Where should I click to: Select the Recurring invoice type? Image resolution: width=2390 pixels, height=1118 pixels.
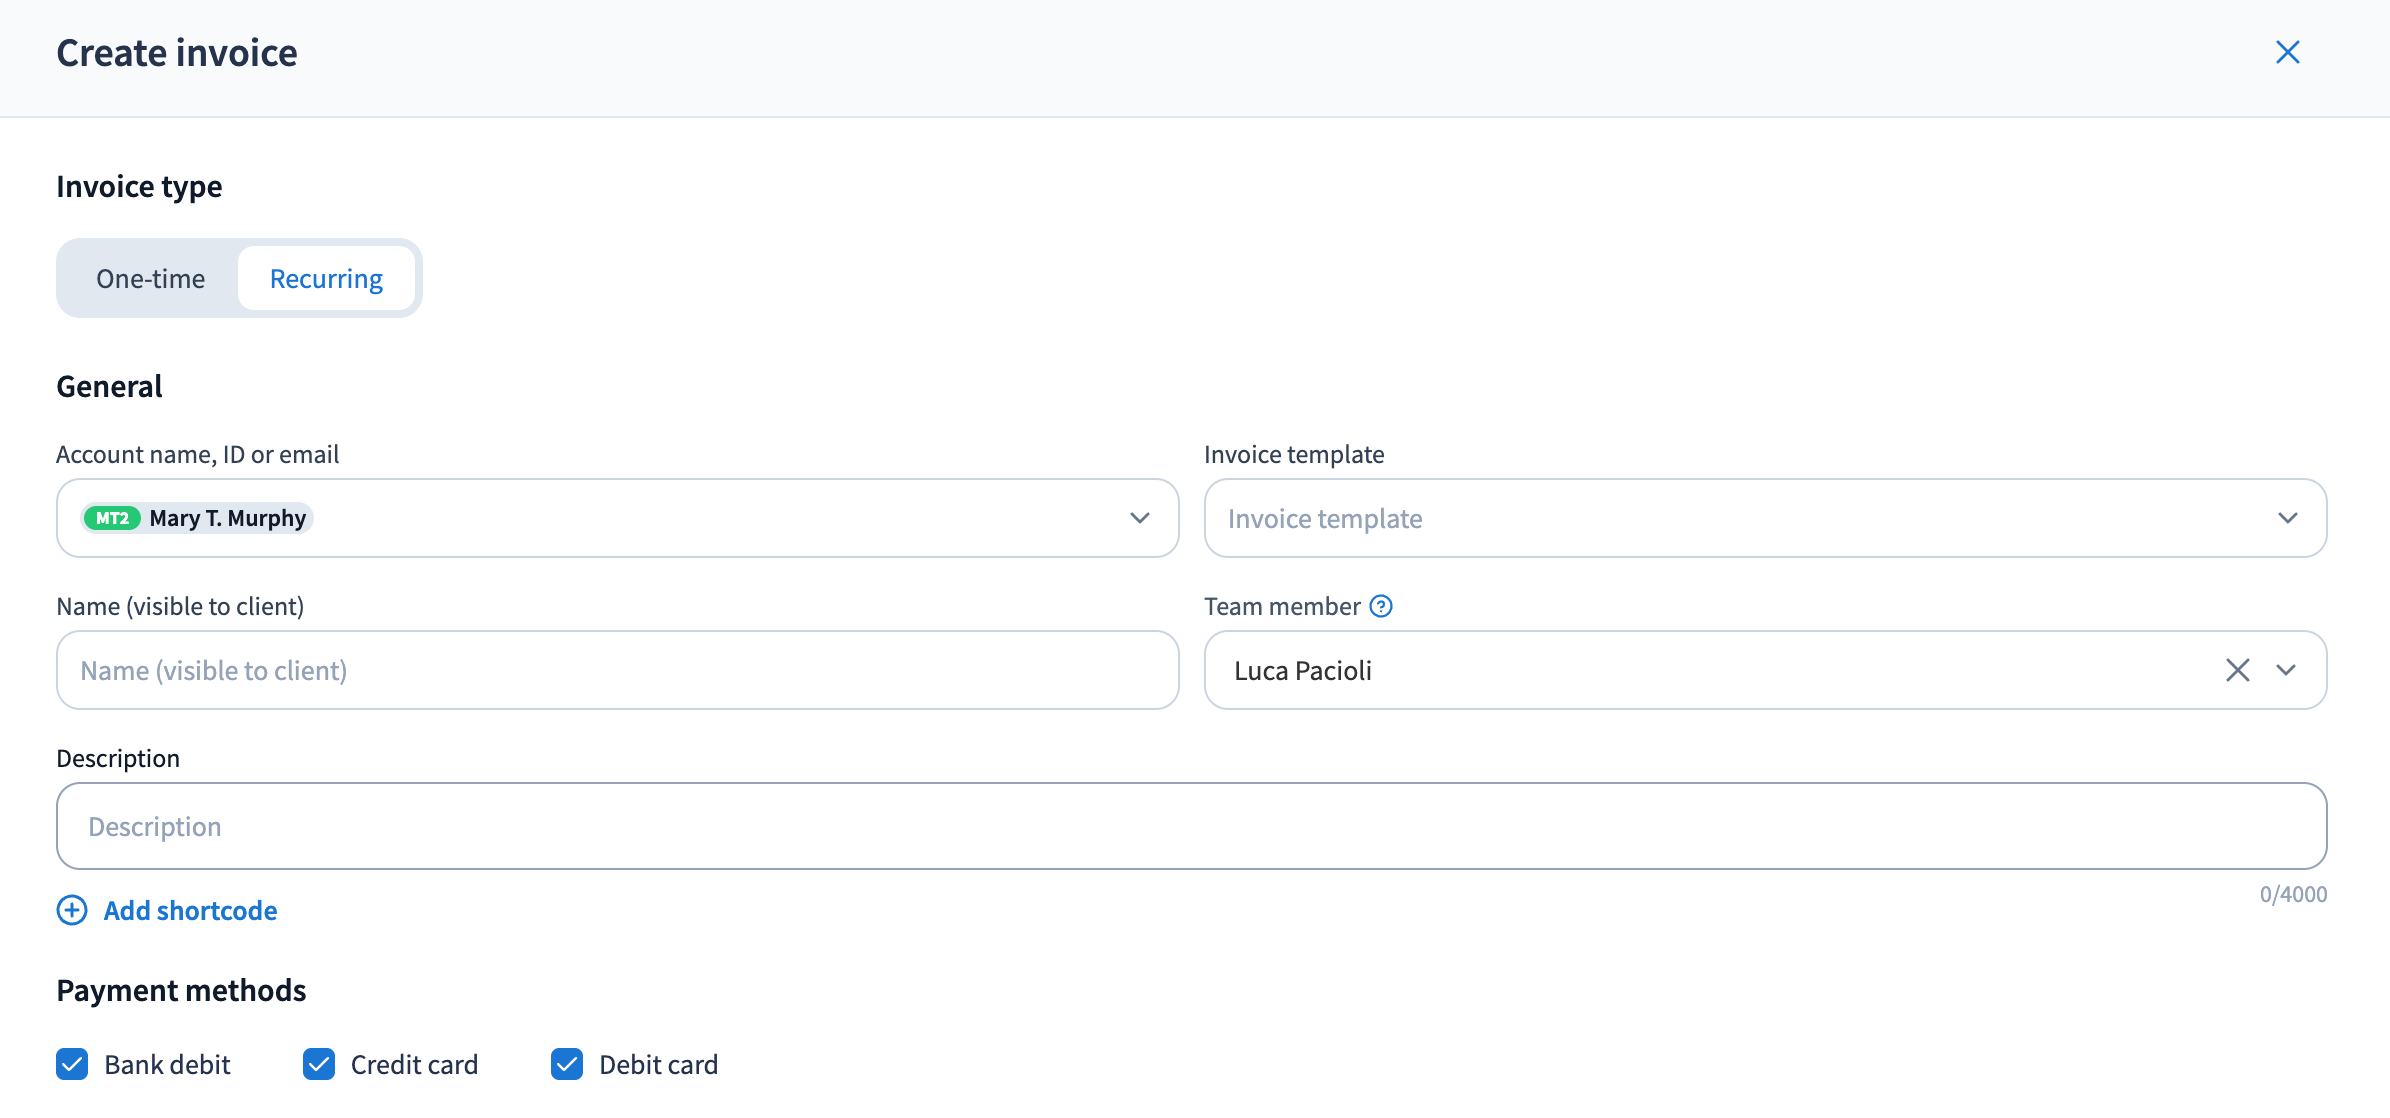coord(326,279)
